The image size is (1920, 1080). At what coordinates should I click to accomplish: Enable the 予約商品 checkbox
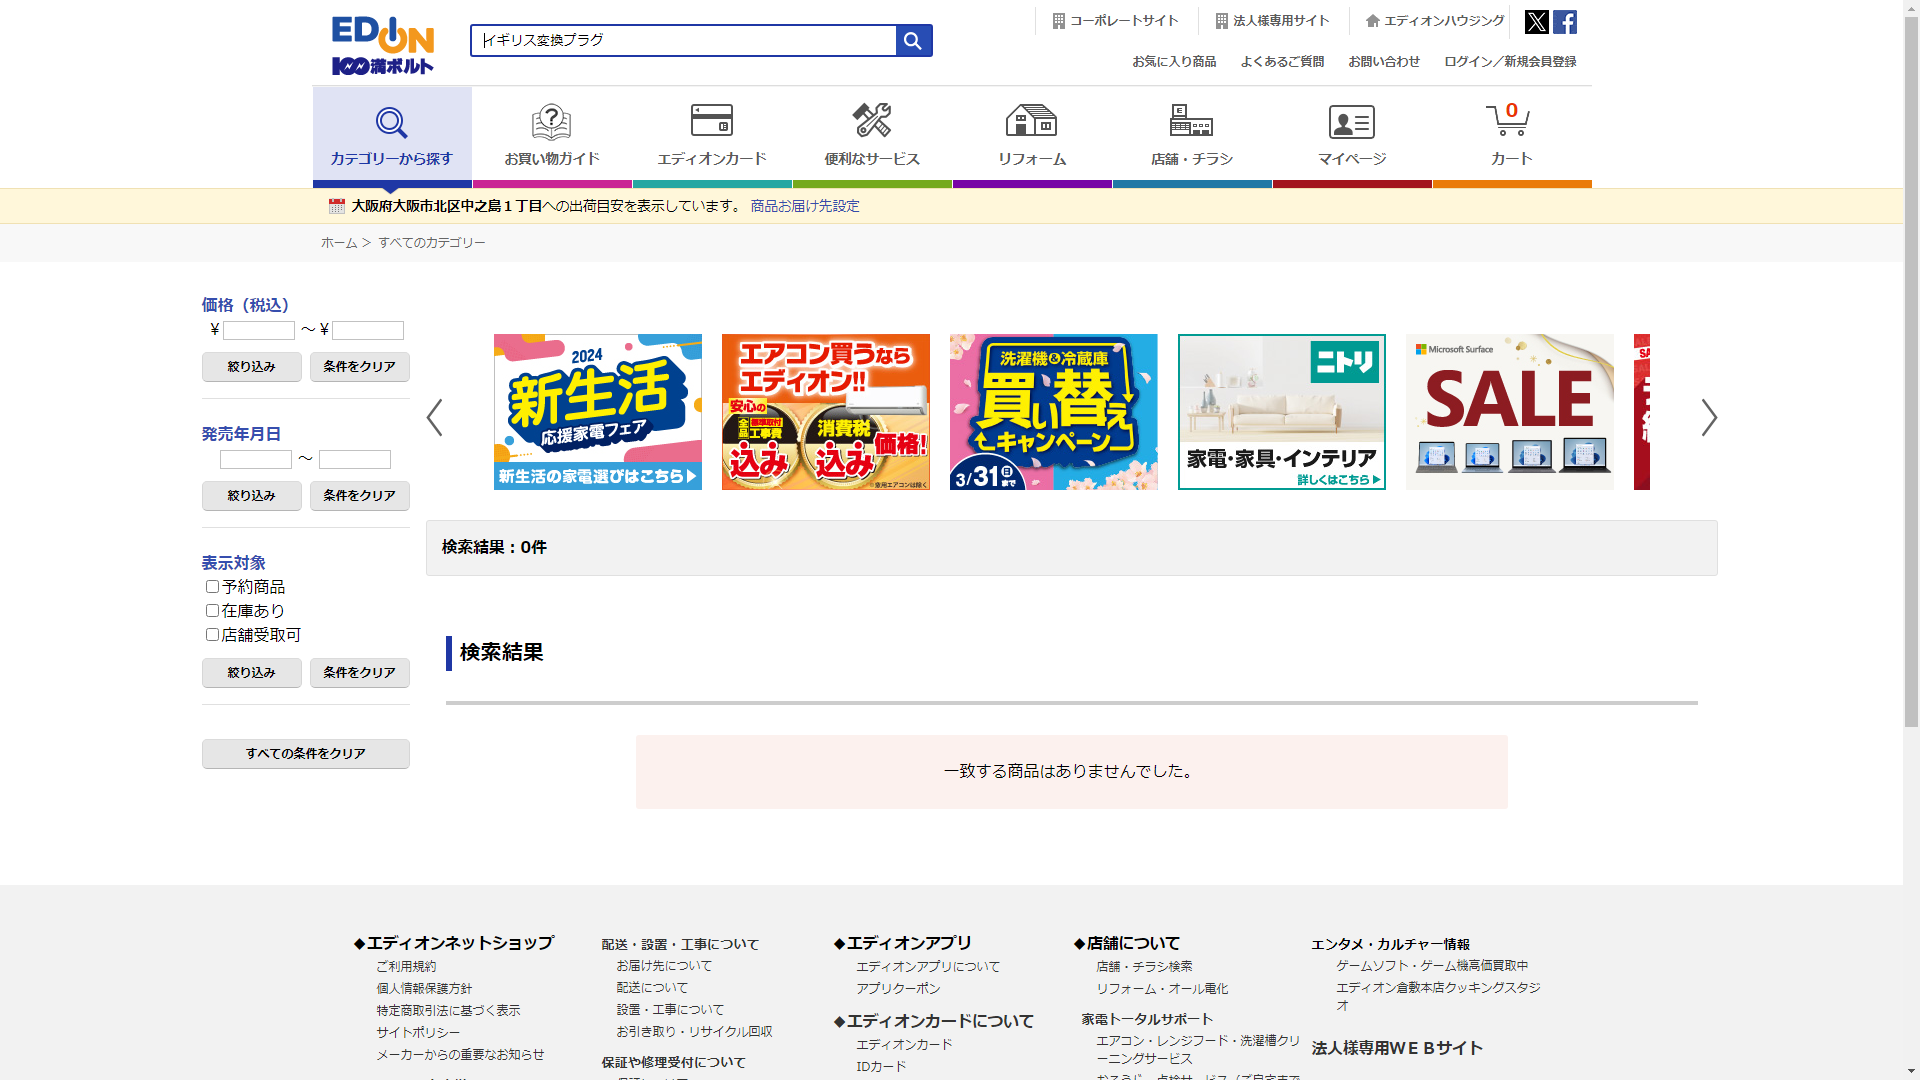tap(212, 587)
